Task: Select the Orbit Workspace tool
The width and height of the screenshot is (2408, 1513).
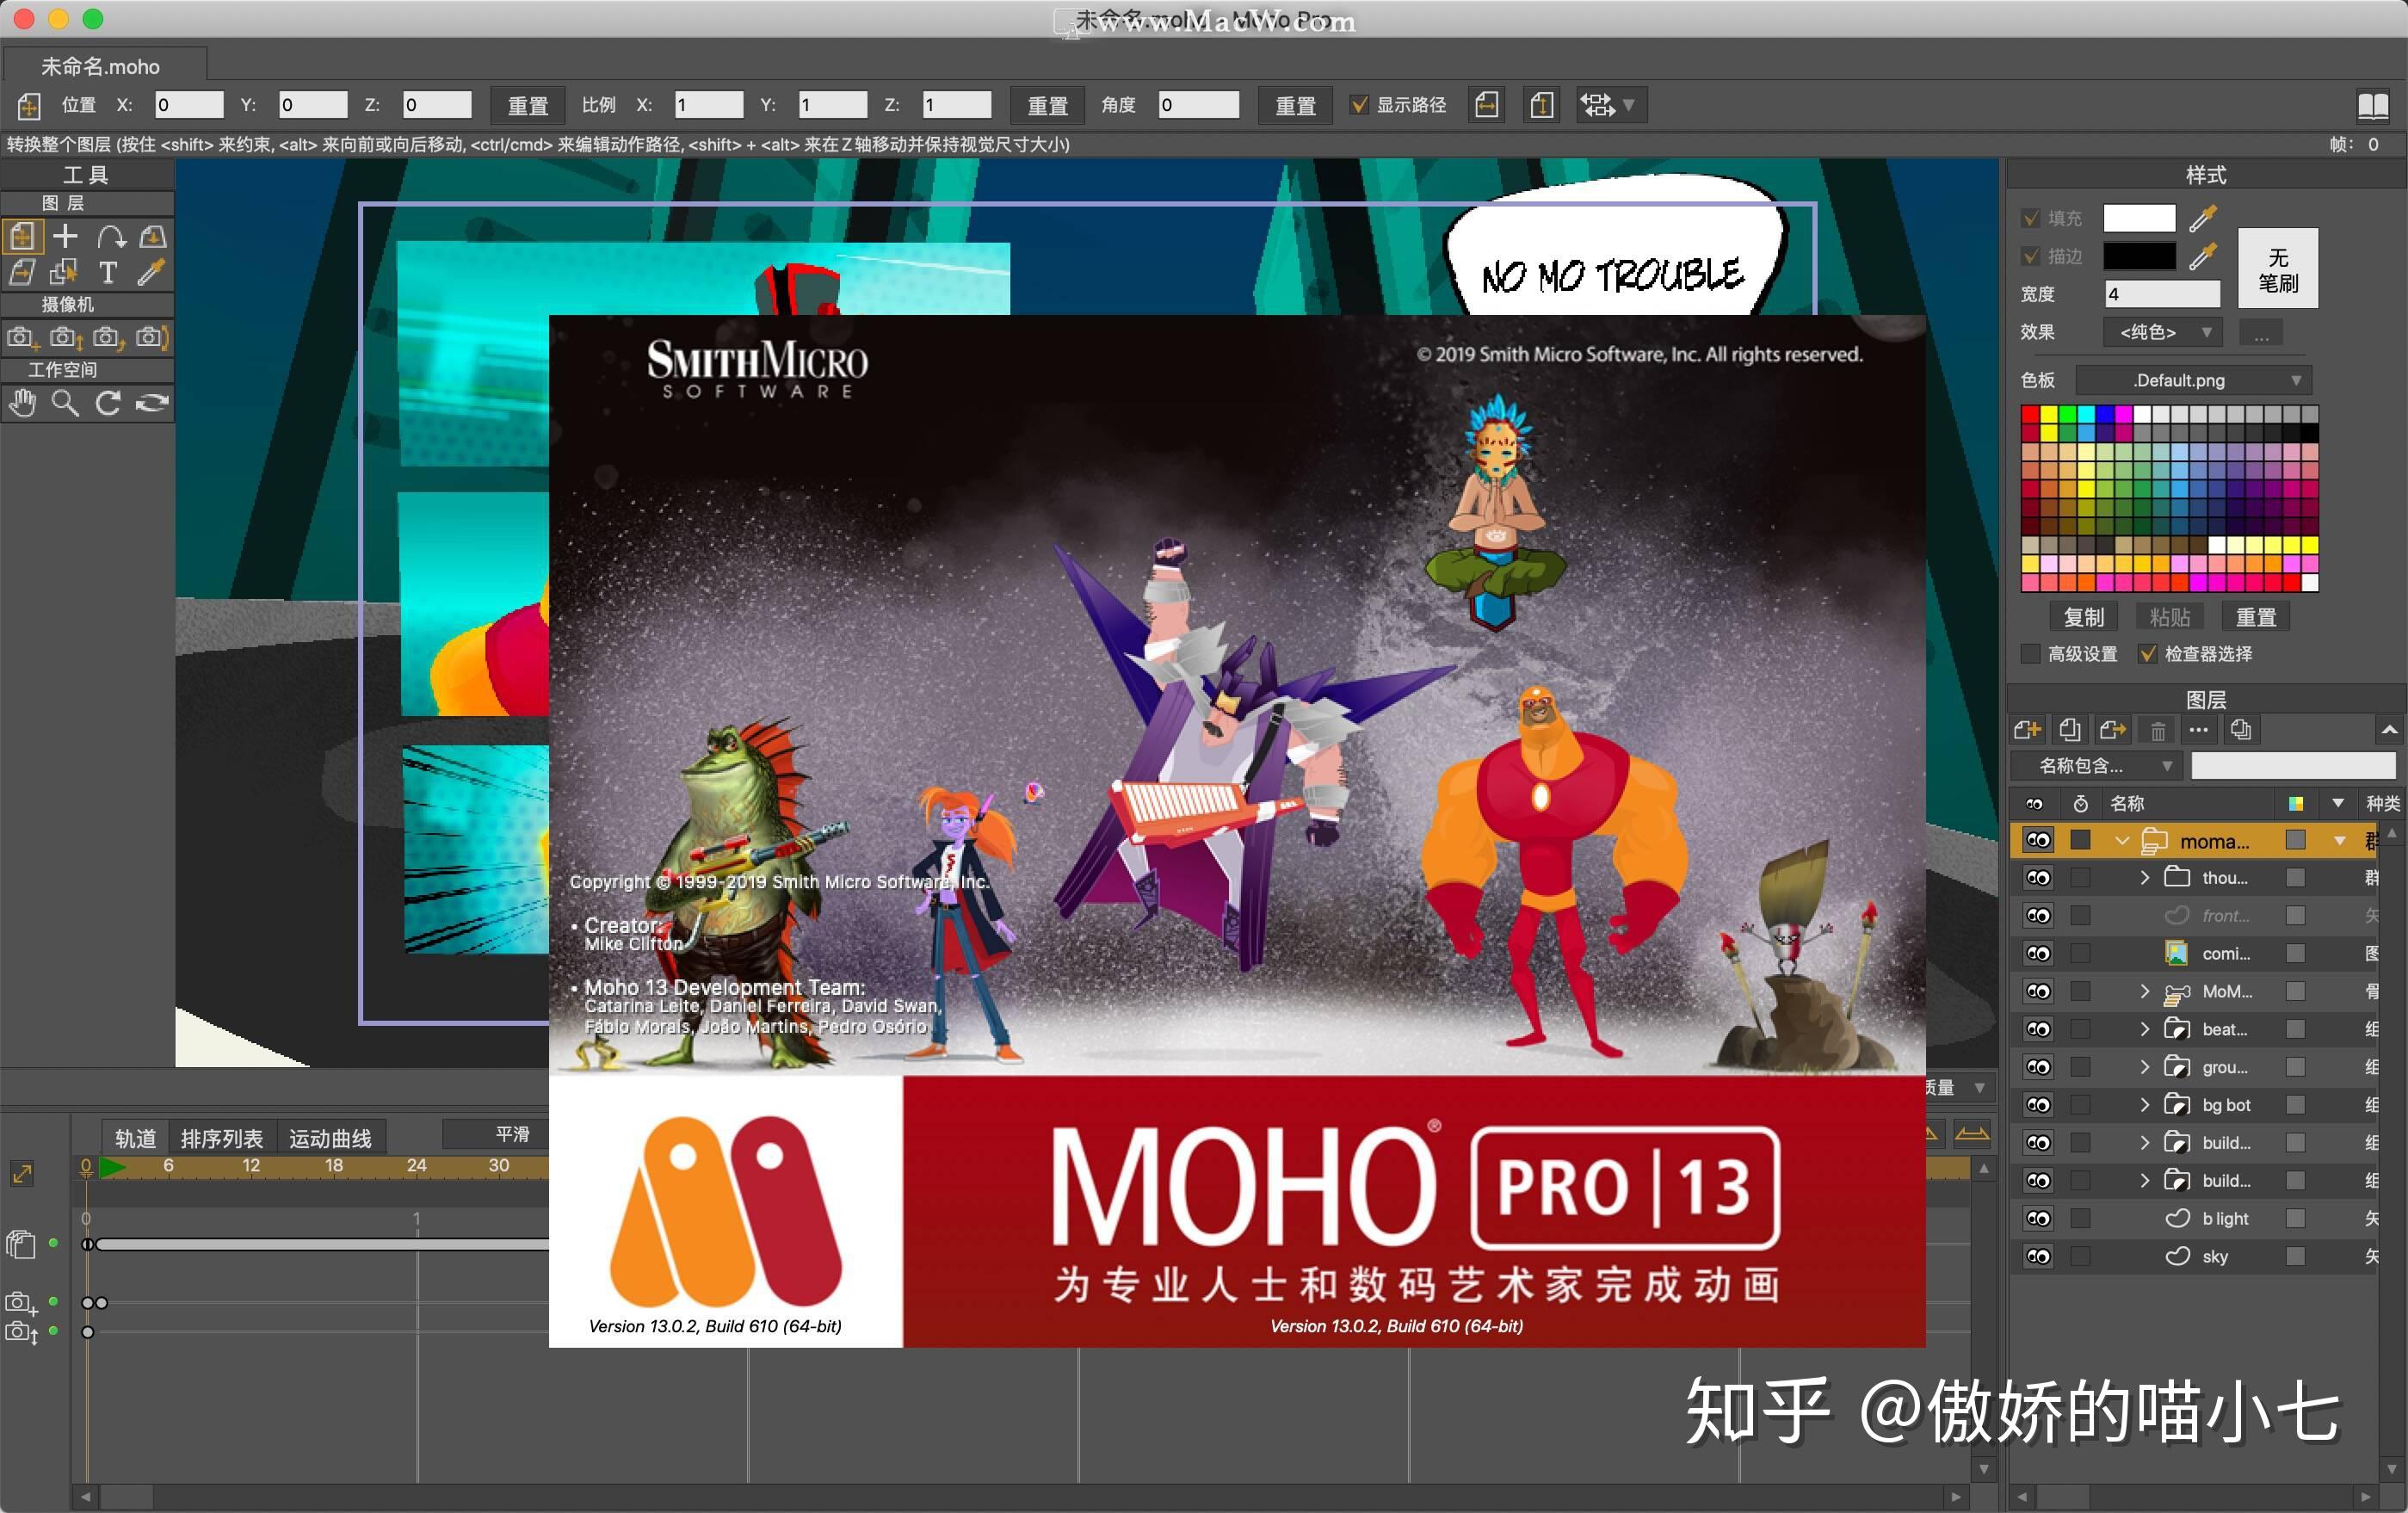Action: point(152,404)
